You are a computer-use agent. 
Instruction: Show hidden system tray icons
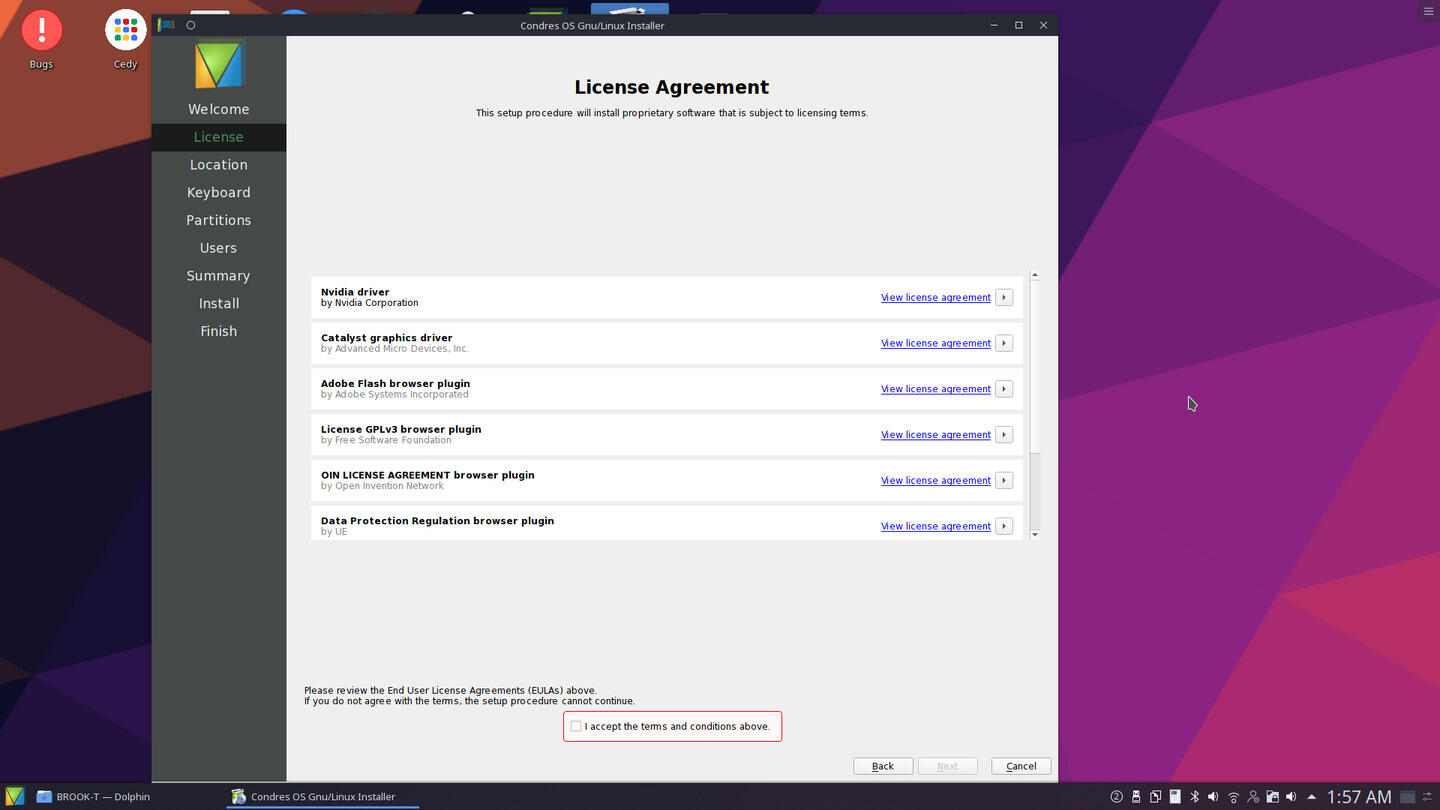coord(1311,797)
